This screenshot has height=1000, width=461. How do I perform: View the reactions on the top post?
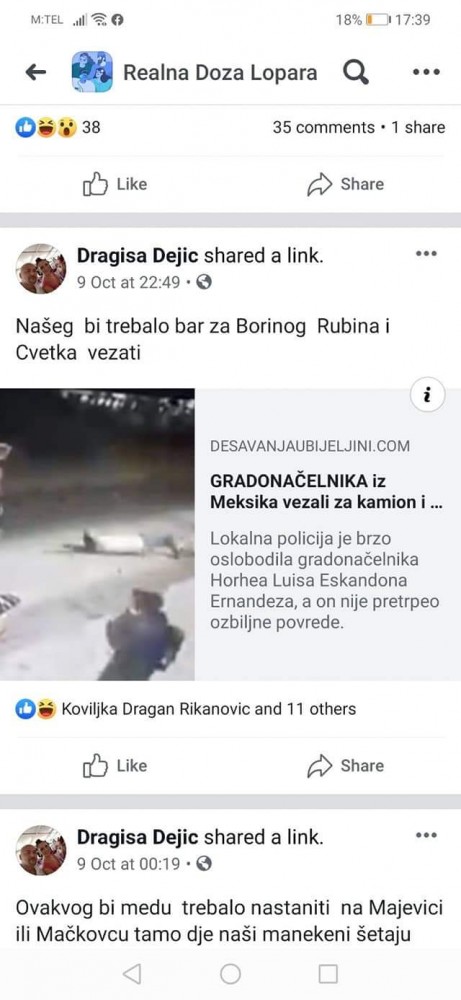(x=57, y=128)
